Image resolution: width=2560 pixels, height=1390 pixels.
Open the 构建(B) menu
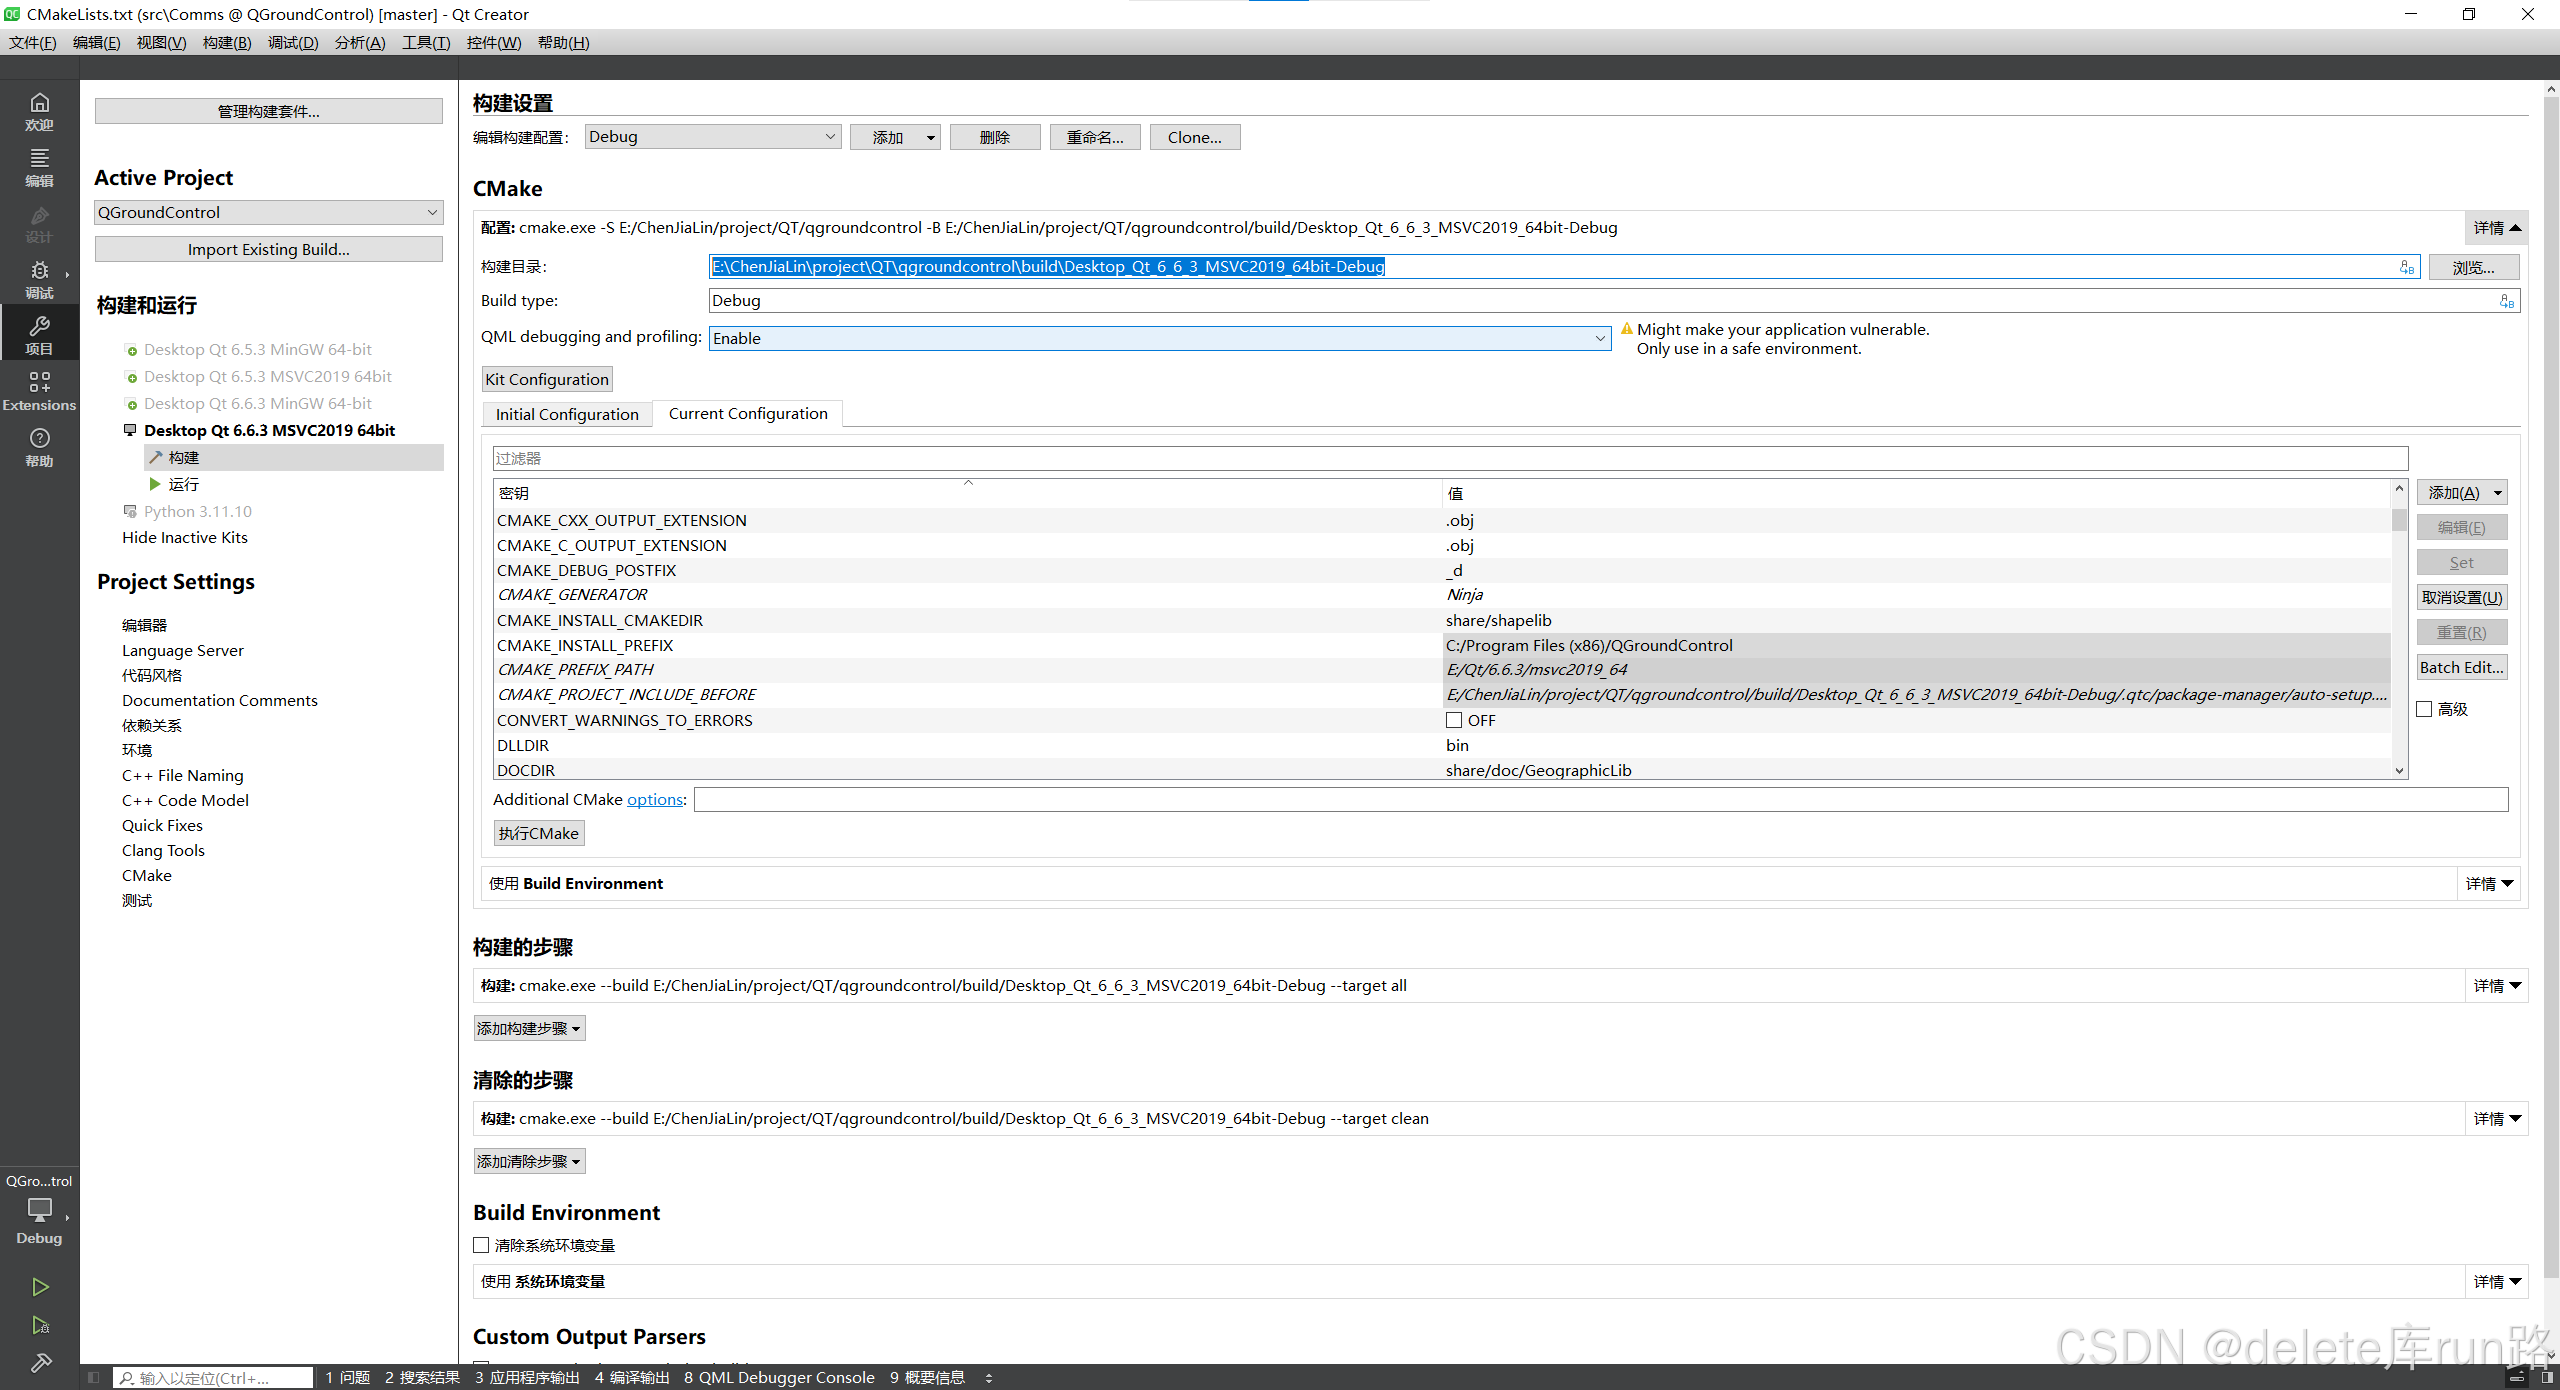pos(227,42)
